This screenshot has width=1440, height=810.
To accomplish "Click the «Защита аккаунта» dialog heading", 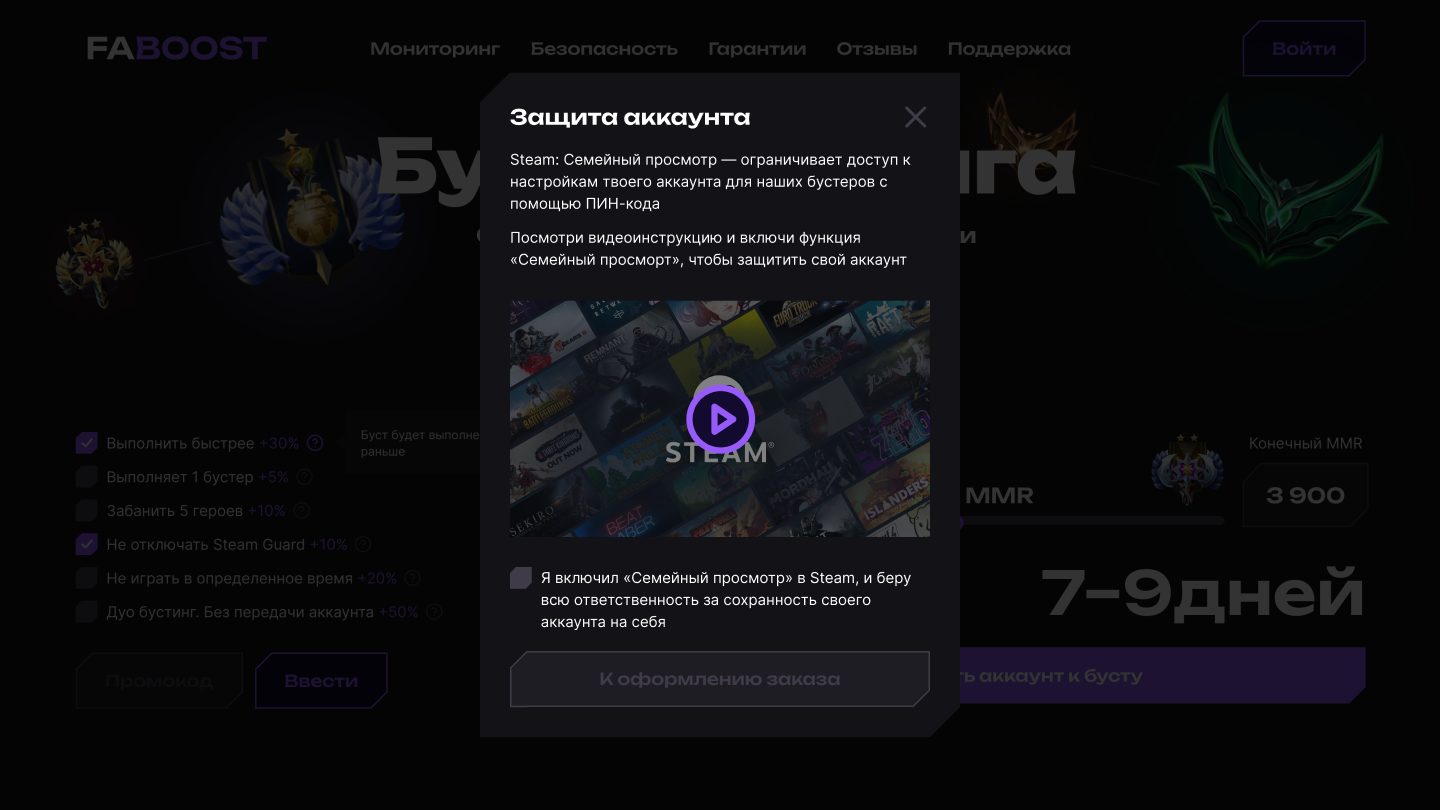I will [630, 117].
